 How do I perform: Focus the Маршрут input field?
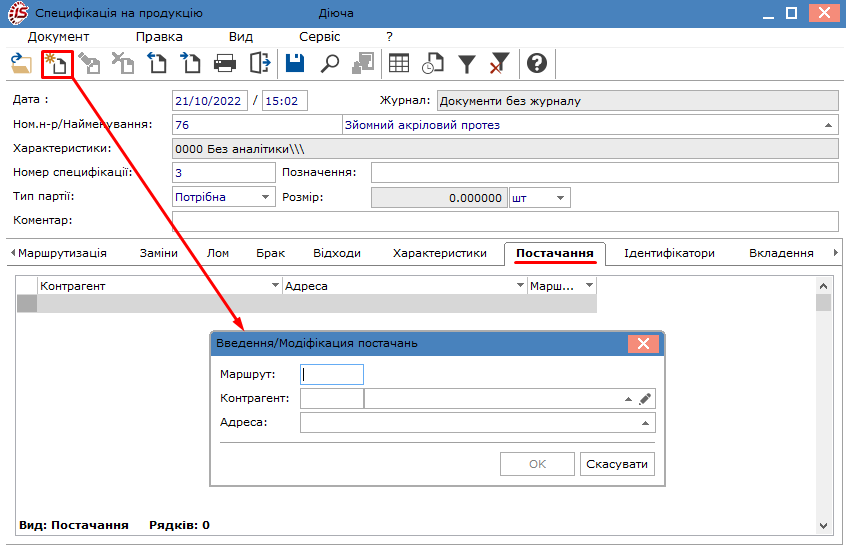(x=332, y=375)
